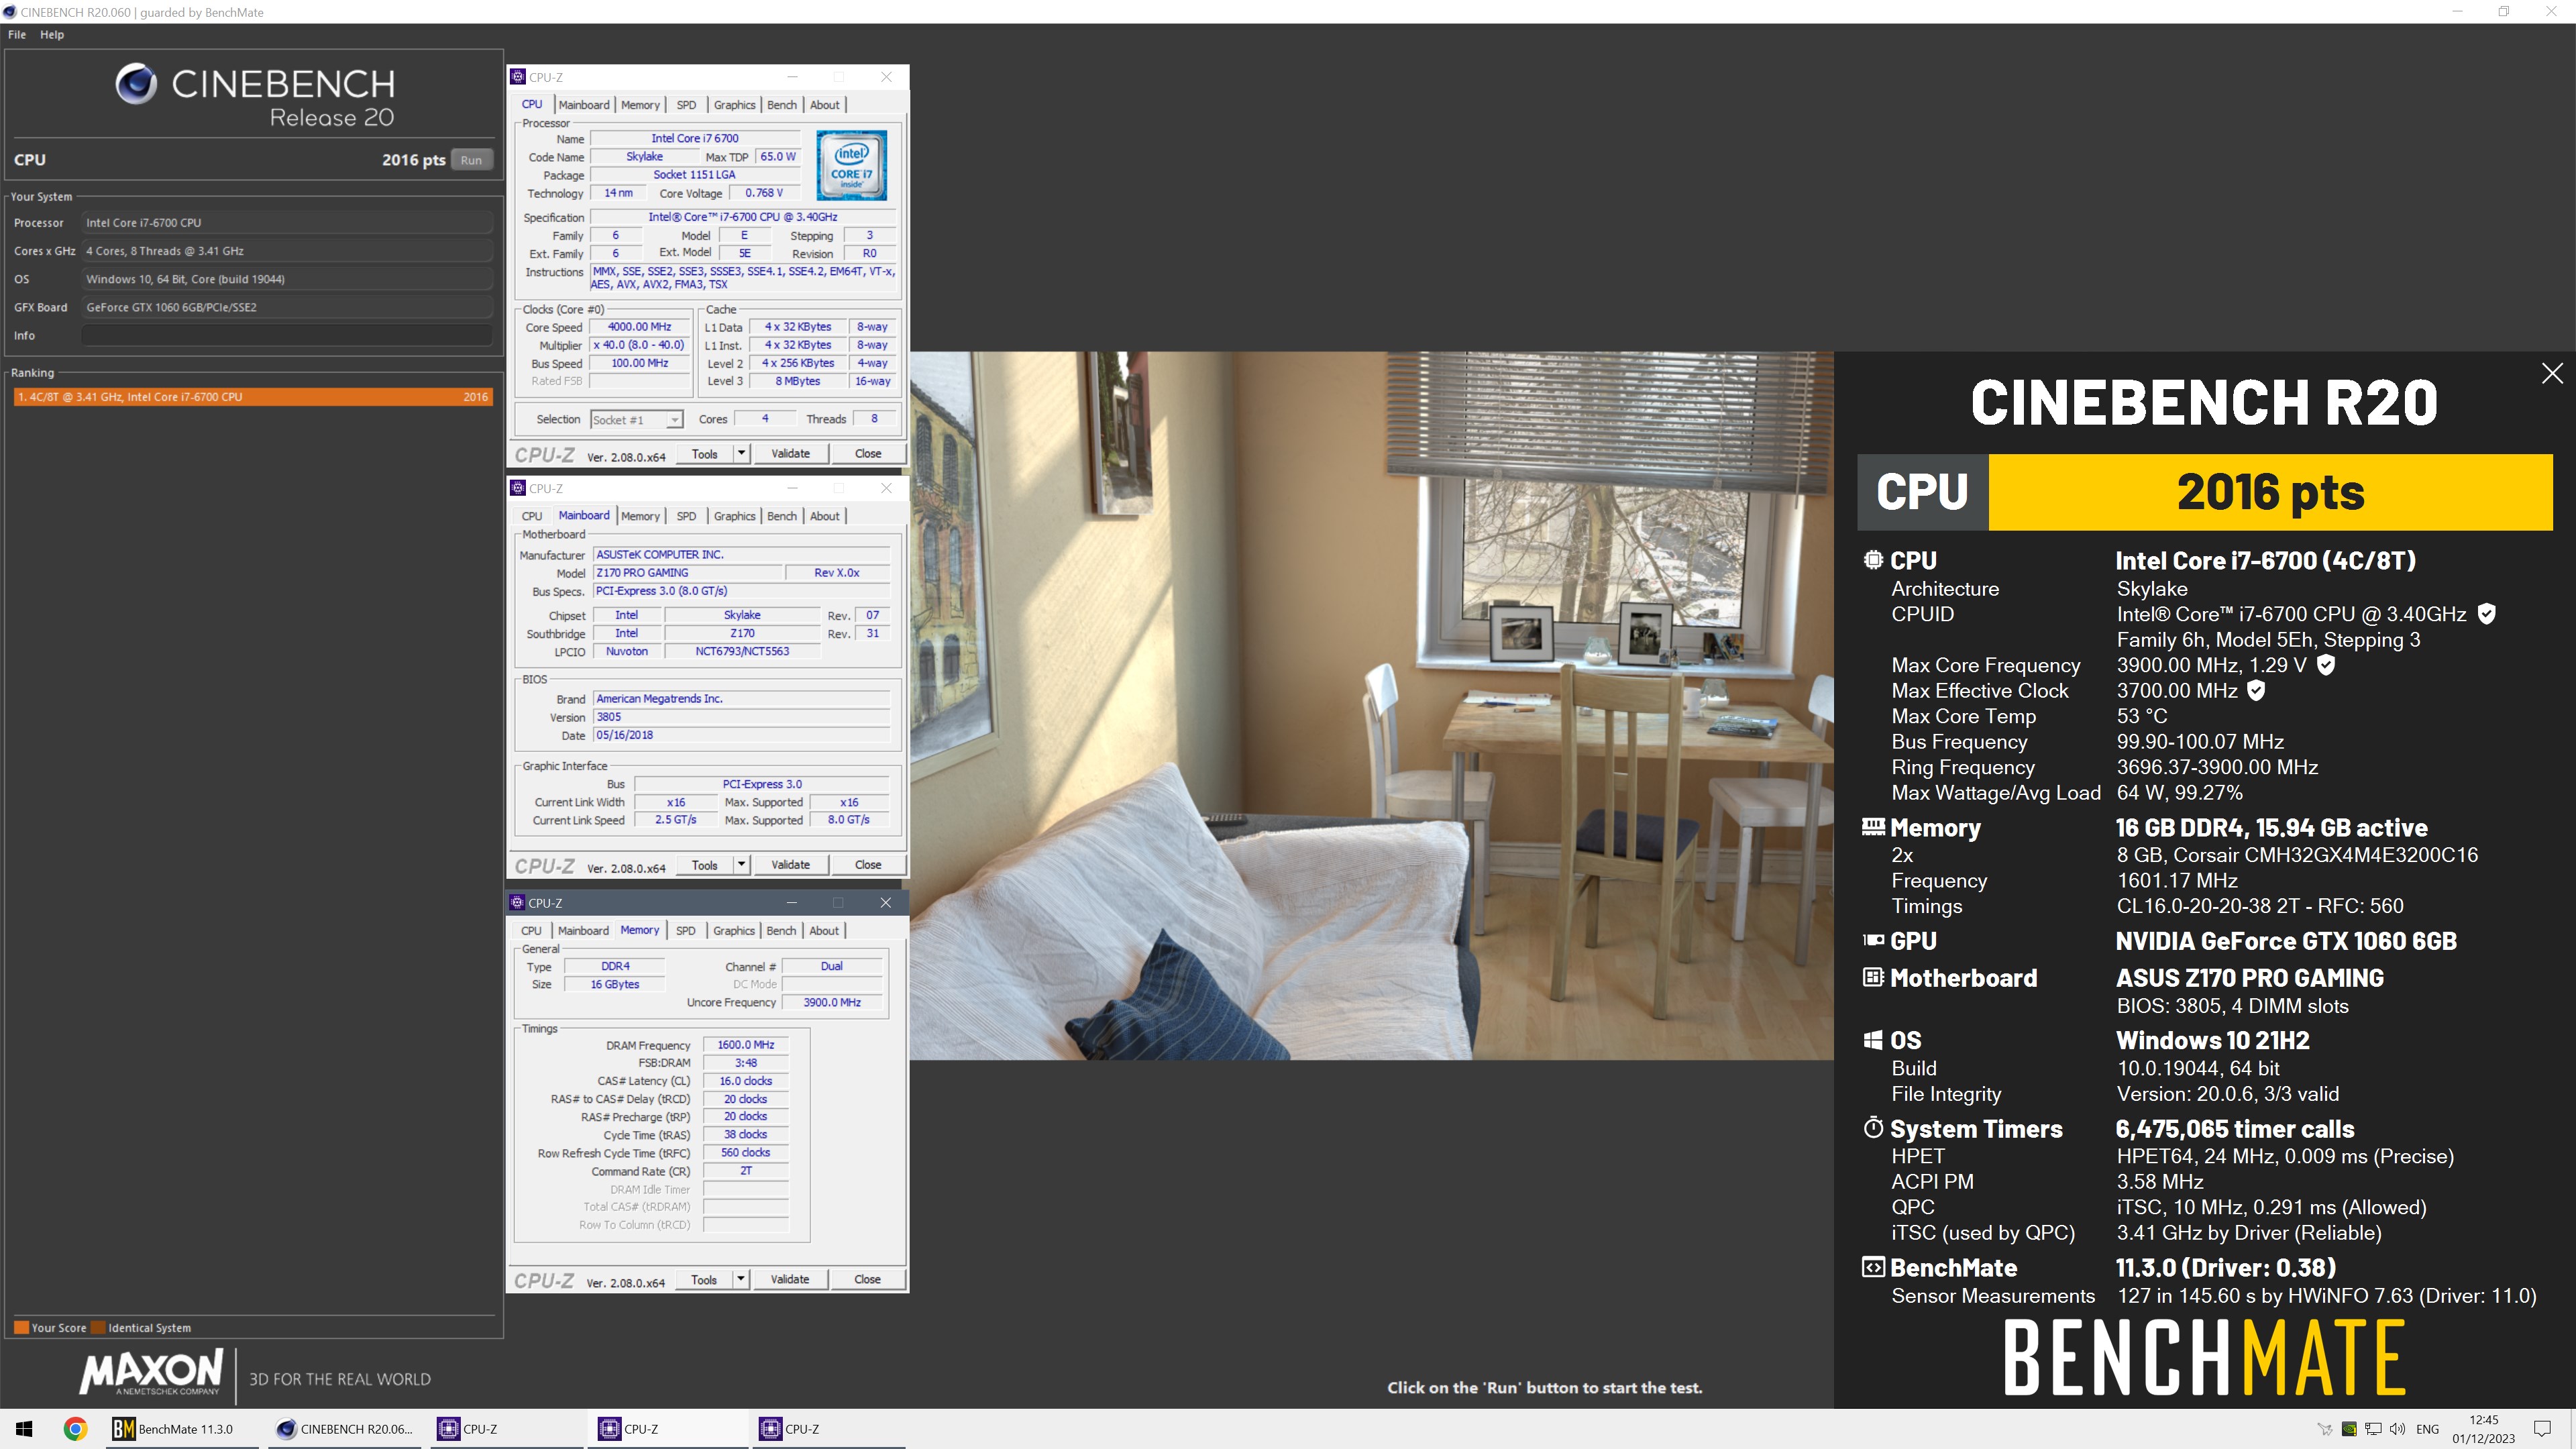Switch to Mainboard tab in the top CPU-Z window

[584, 105]
